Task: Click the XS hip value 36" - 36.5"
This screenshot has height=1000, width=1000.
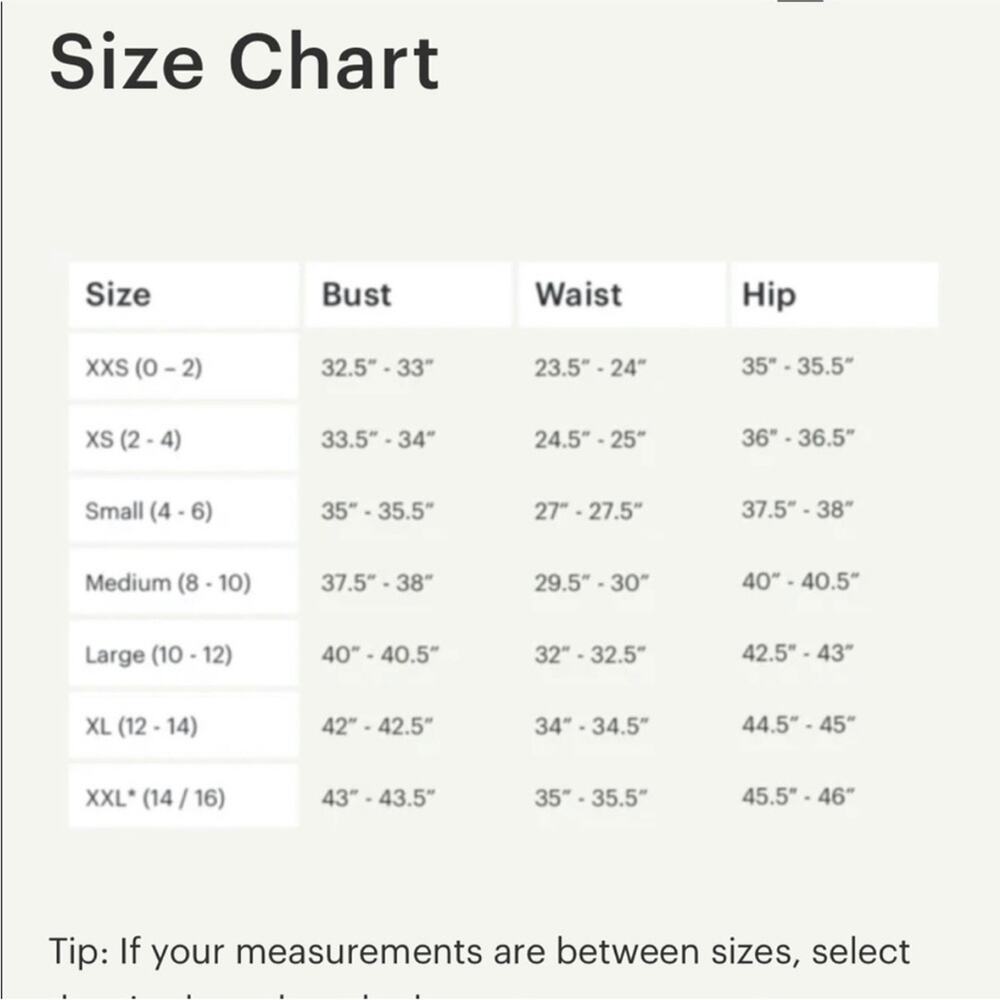Action: [x=798, y=439]
